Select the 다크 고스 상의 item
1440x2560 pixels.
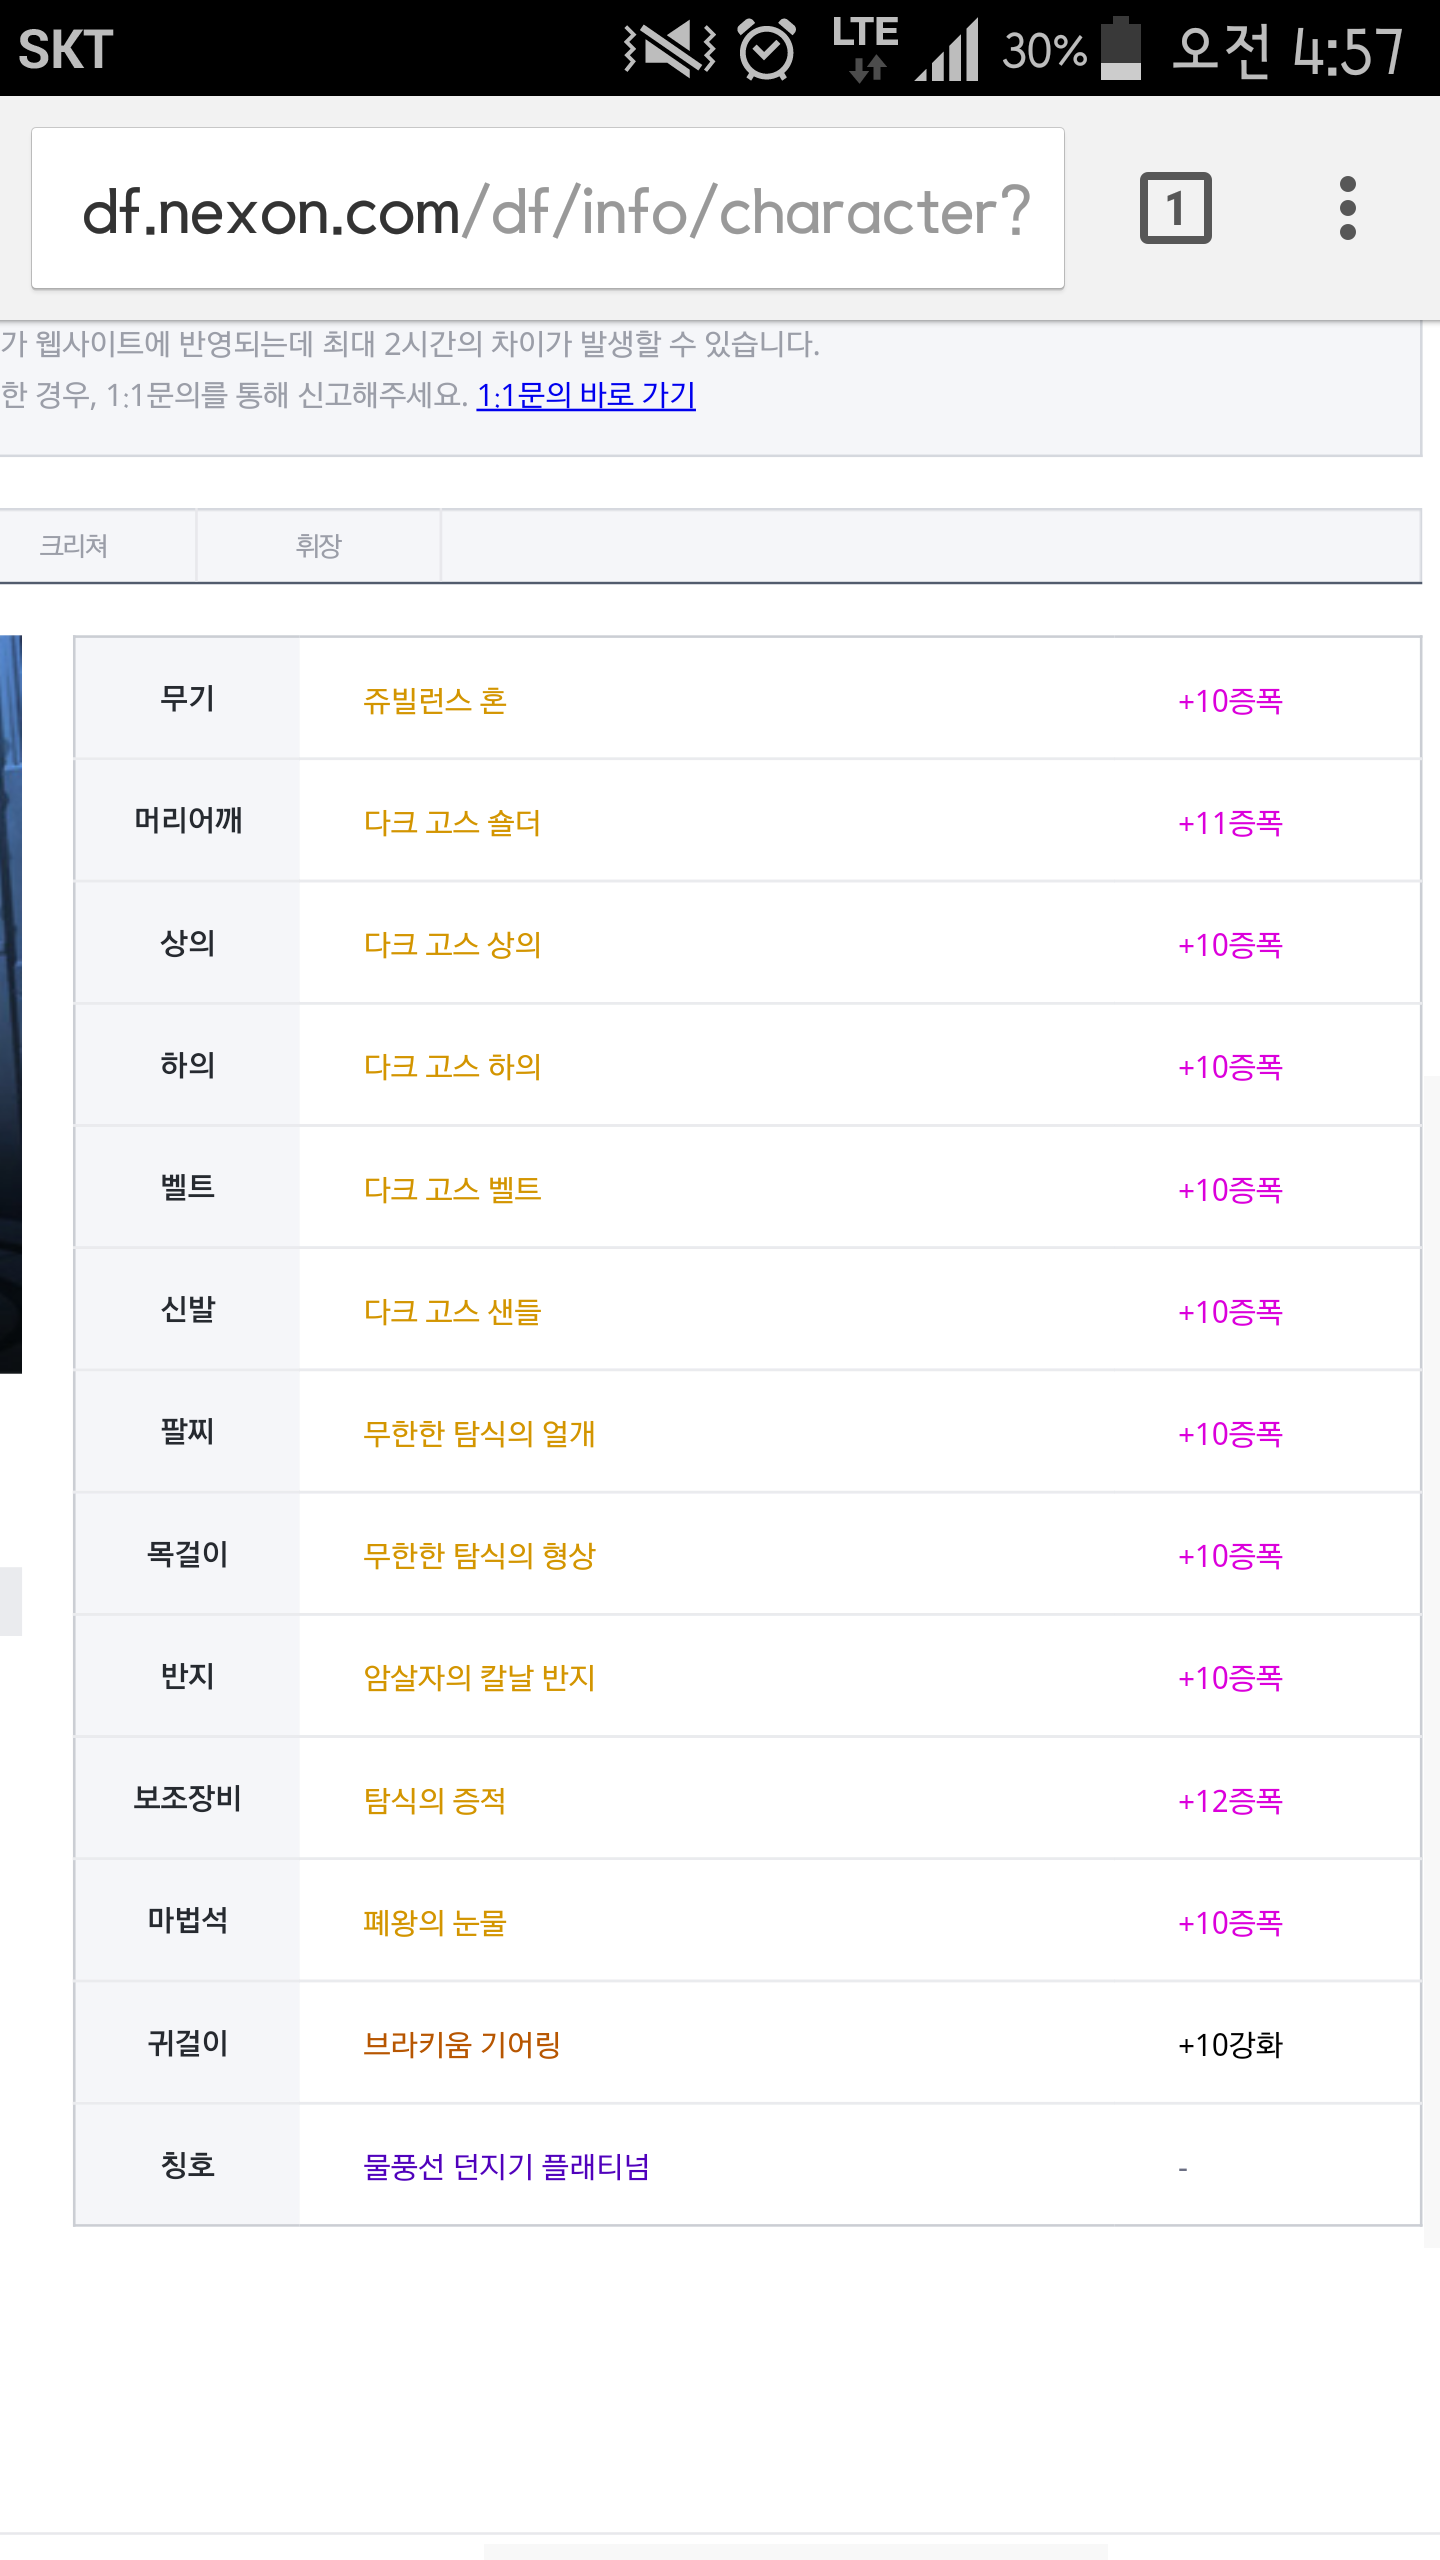click(x=452, y=945)
